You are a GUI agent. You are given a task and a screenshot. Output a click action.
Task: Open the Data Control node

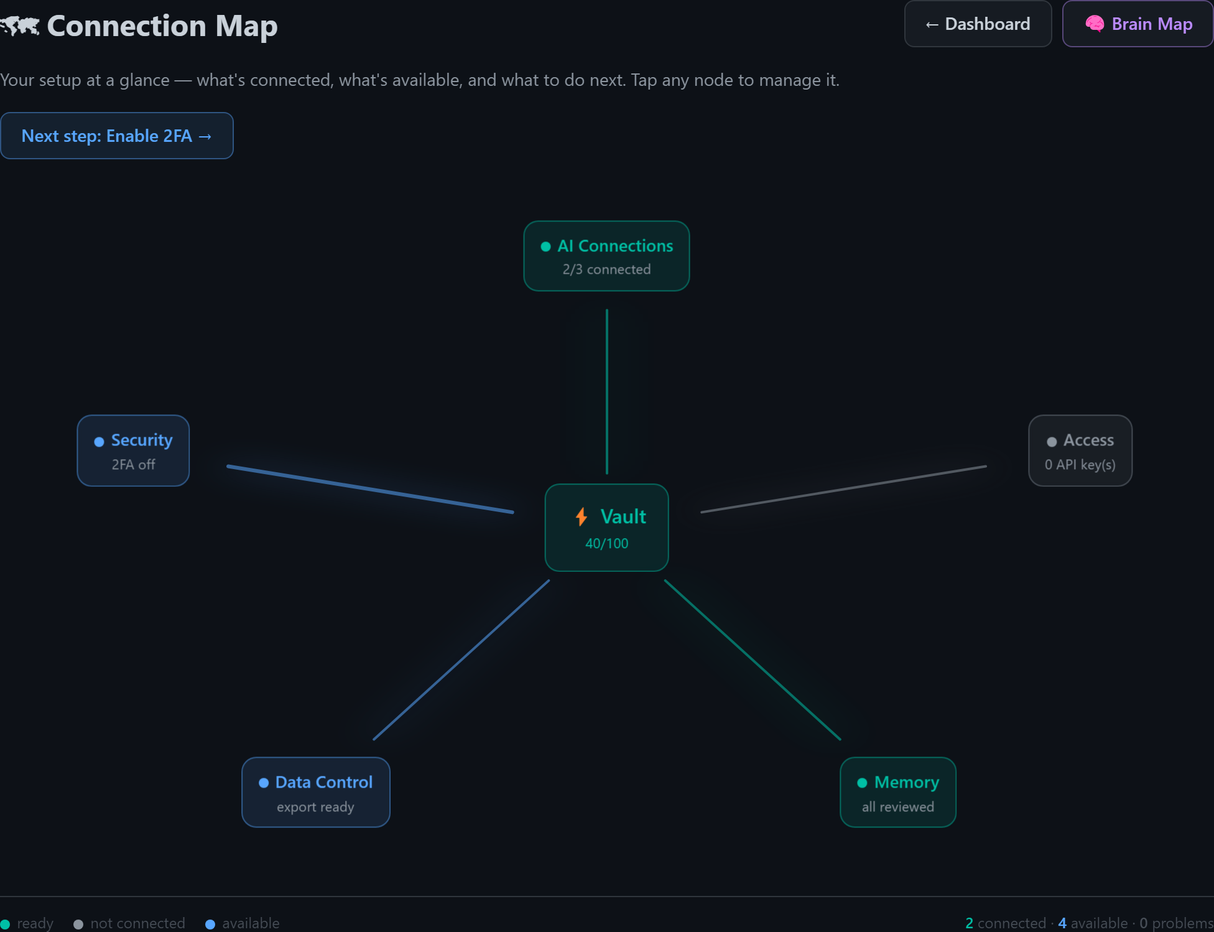(x=316, y=792)
